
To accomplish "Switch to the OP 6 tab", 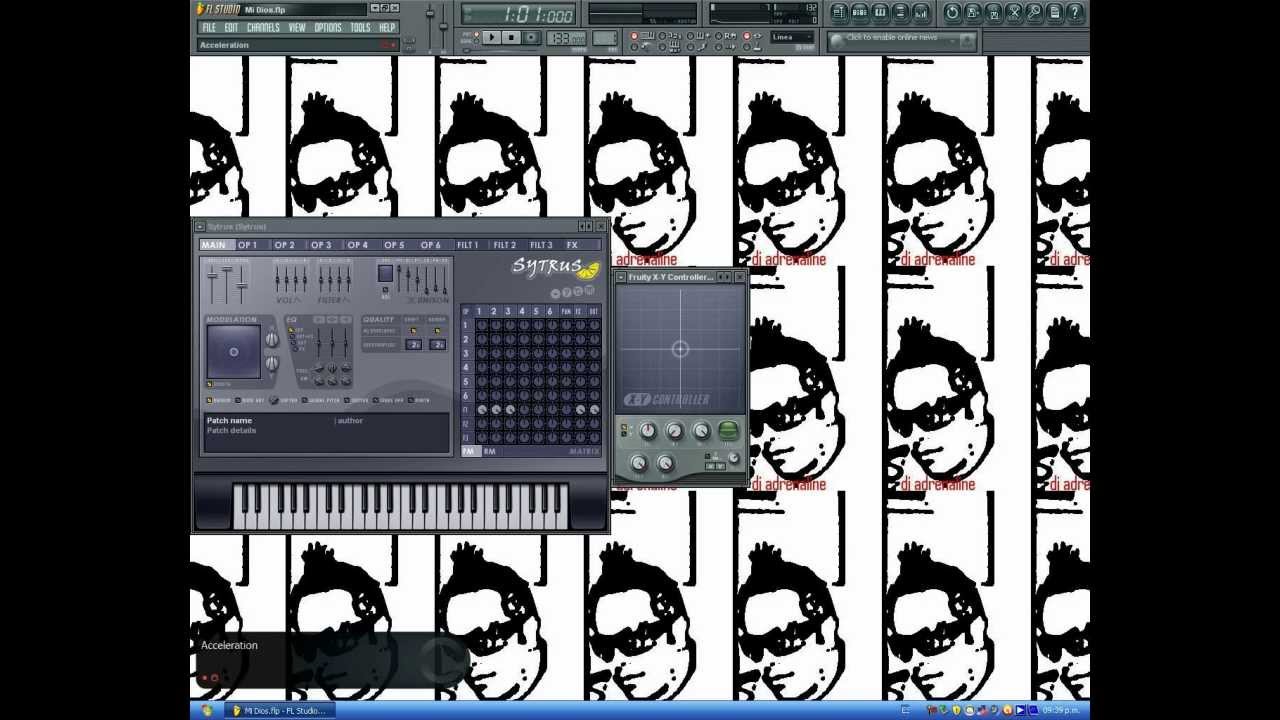I will [430, 245].
